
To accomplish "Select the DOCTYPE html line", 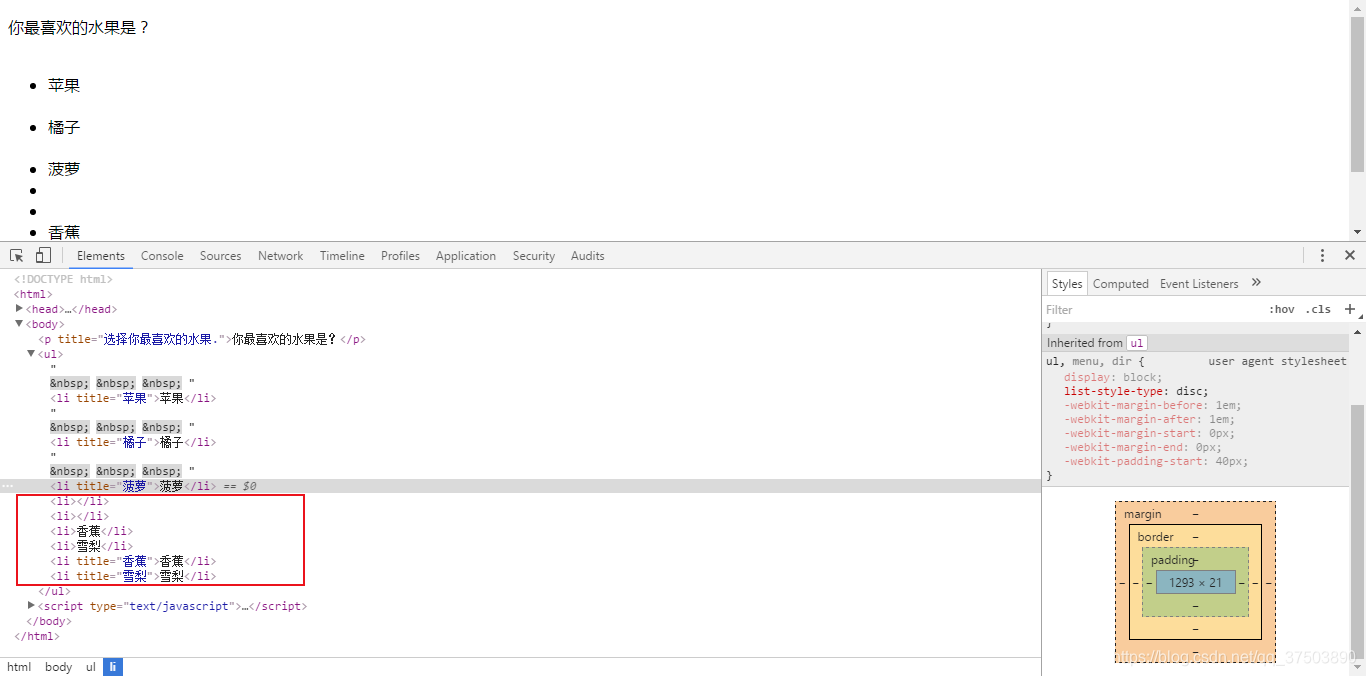I will [x=63, y=279].
